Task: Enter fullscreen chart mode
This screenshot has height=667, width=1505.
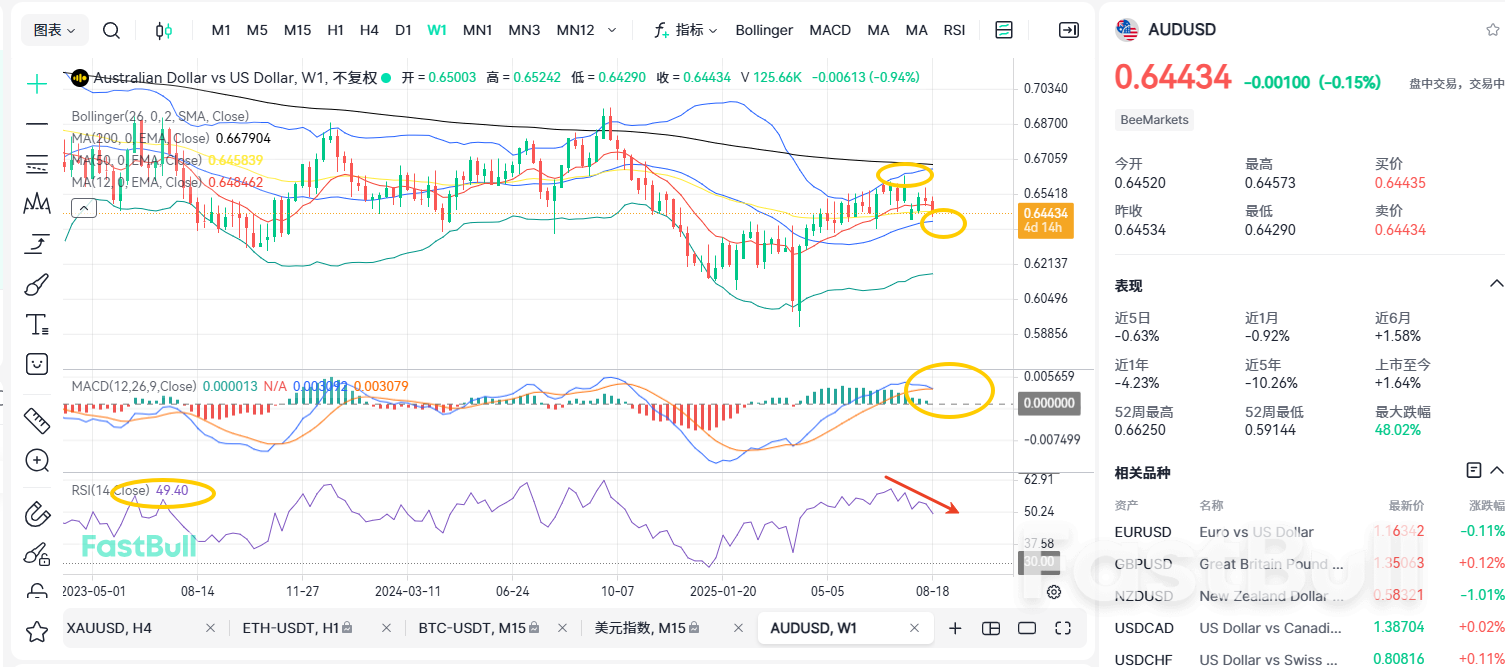Action: pos(1062,628)
